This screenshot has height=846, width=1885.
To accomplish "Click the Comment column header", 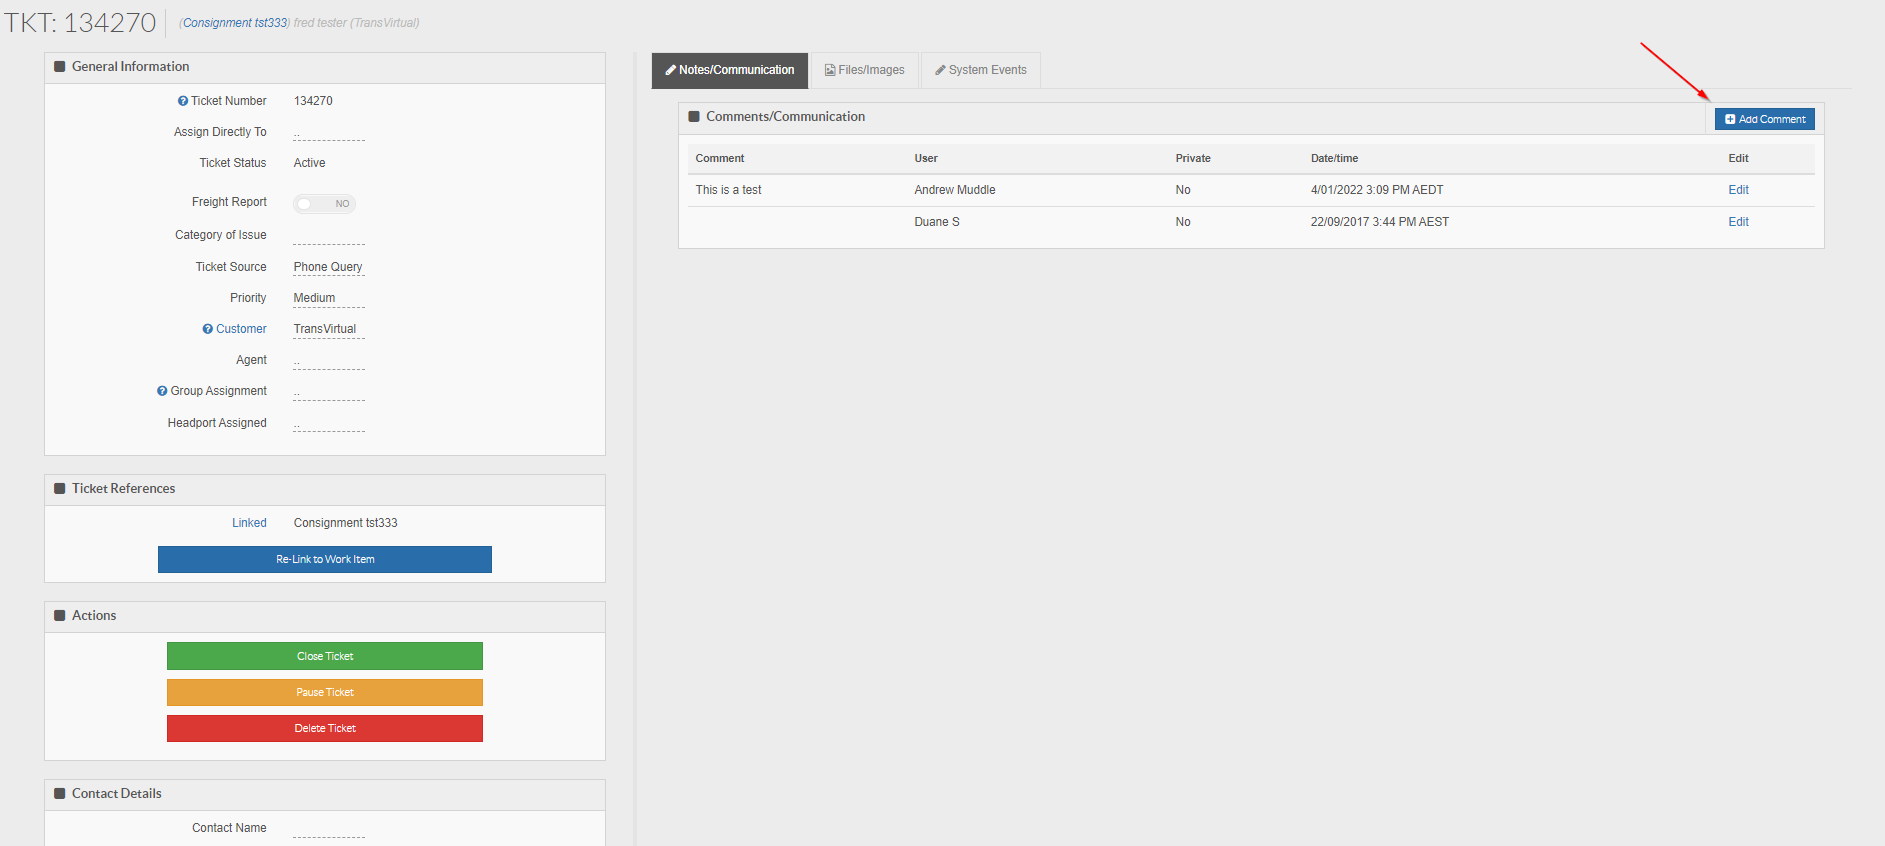I will [720, 158].
